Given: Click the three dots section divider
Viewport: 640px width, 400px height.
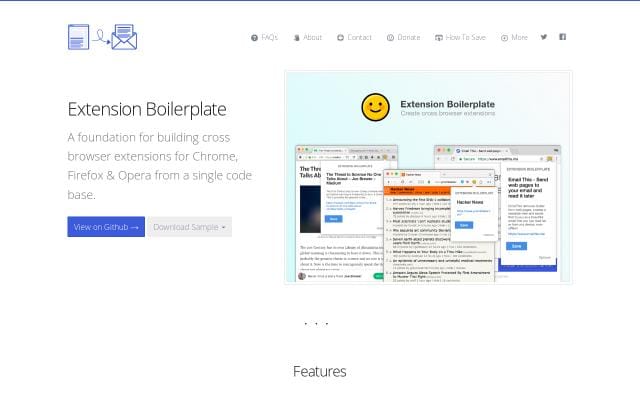Looking at the screenshot, I should tap(316, 324).
